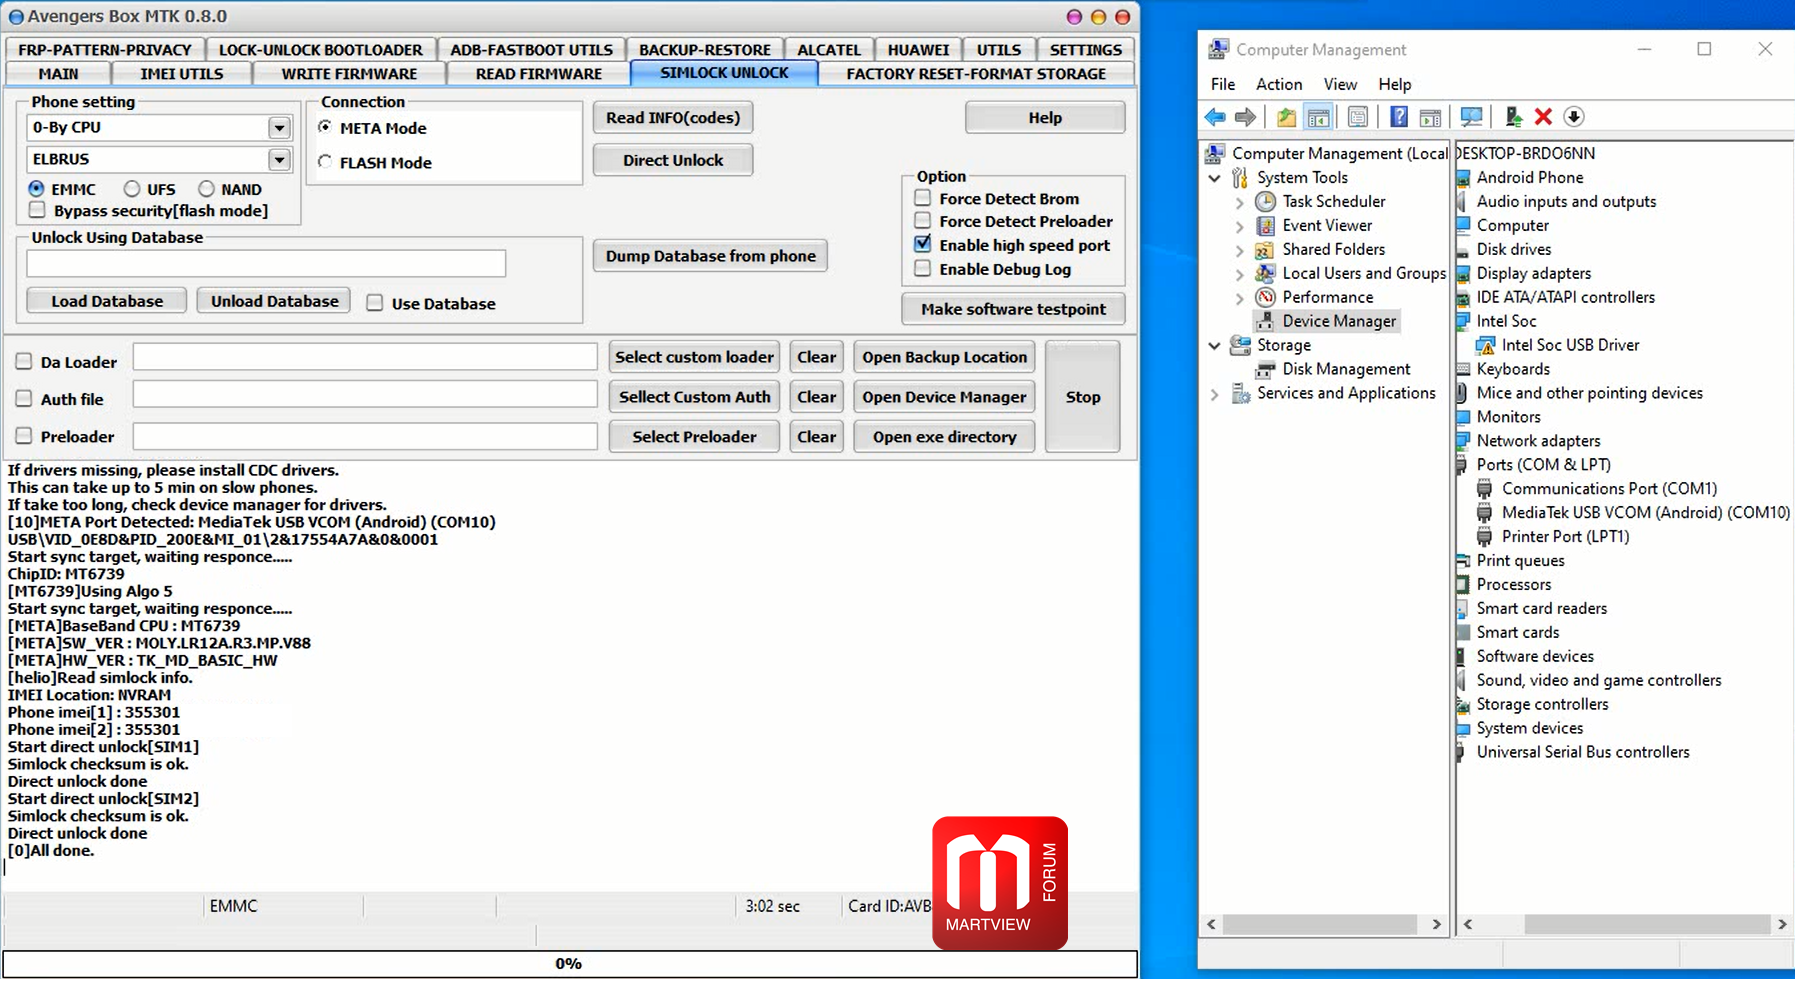Toggle the Show/Hide Console Tree icon

coord(1318,117)
